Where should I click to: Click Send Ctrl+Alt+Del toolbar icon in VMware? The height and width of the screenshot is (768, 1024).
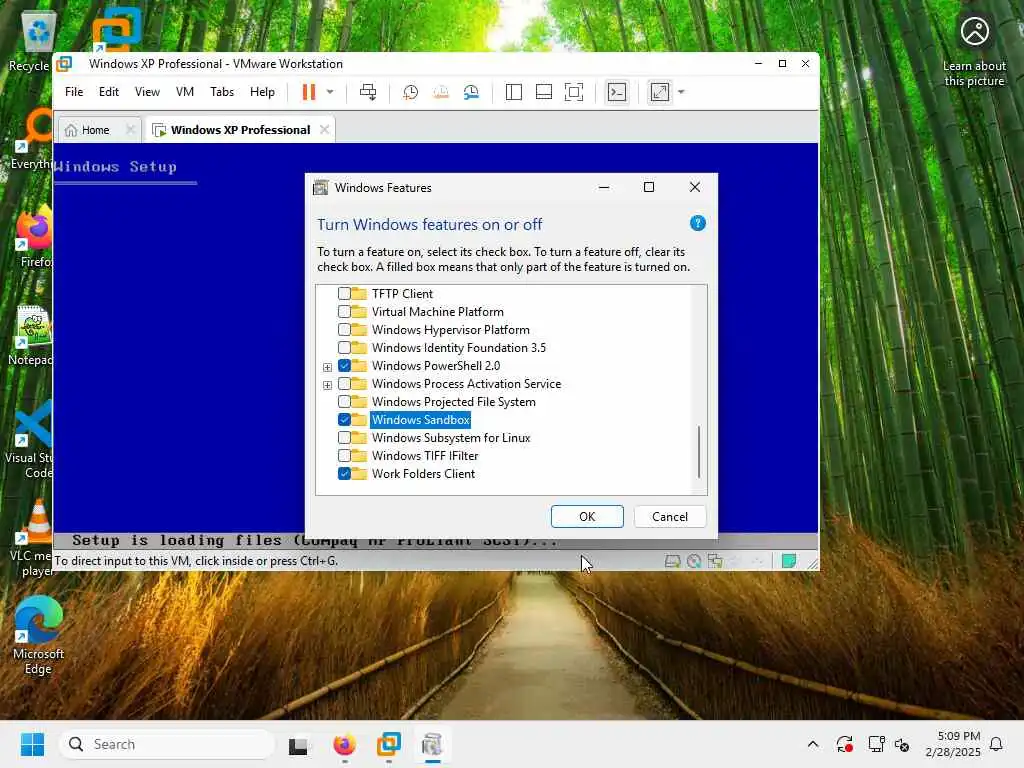click(x=368, y=92)
